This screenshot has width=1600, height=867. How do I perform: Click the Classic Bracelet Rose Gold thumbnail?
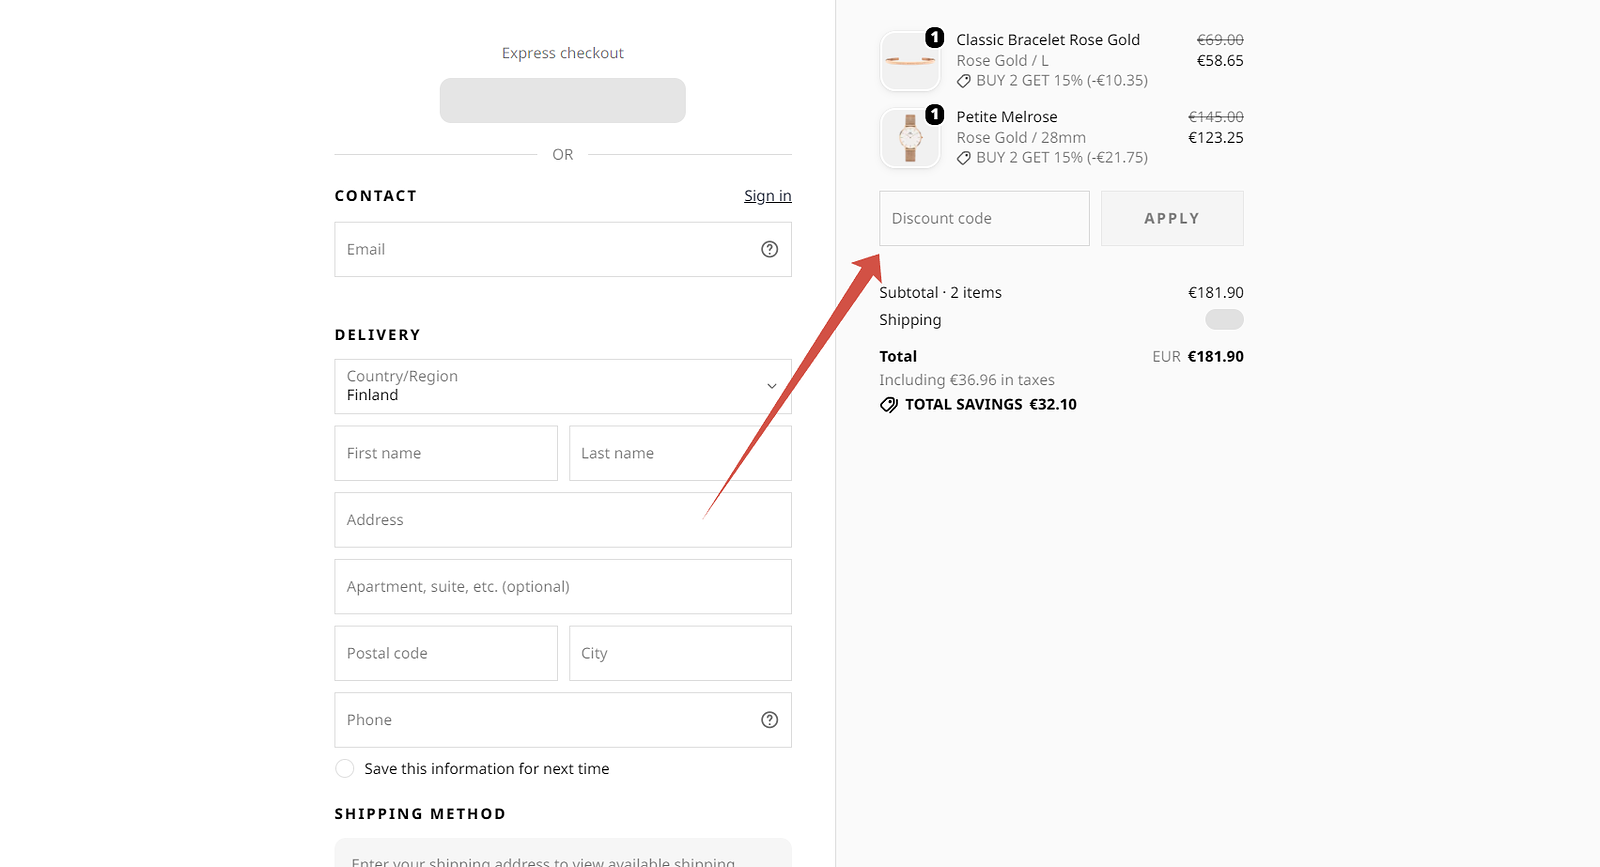coord(910,61)
